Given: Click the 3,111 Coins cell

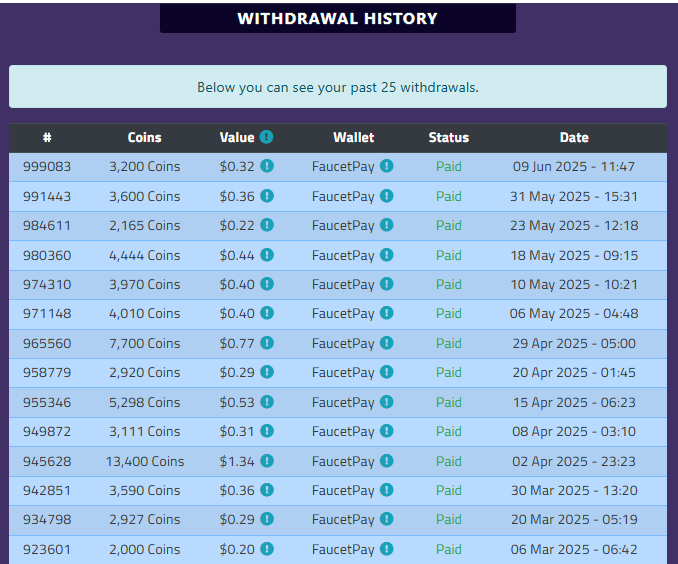Looking at the screenshot, I should pyautogui.click(x=144, y=432).
